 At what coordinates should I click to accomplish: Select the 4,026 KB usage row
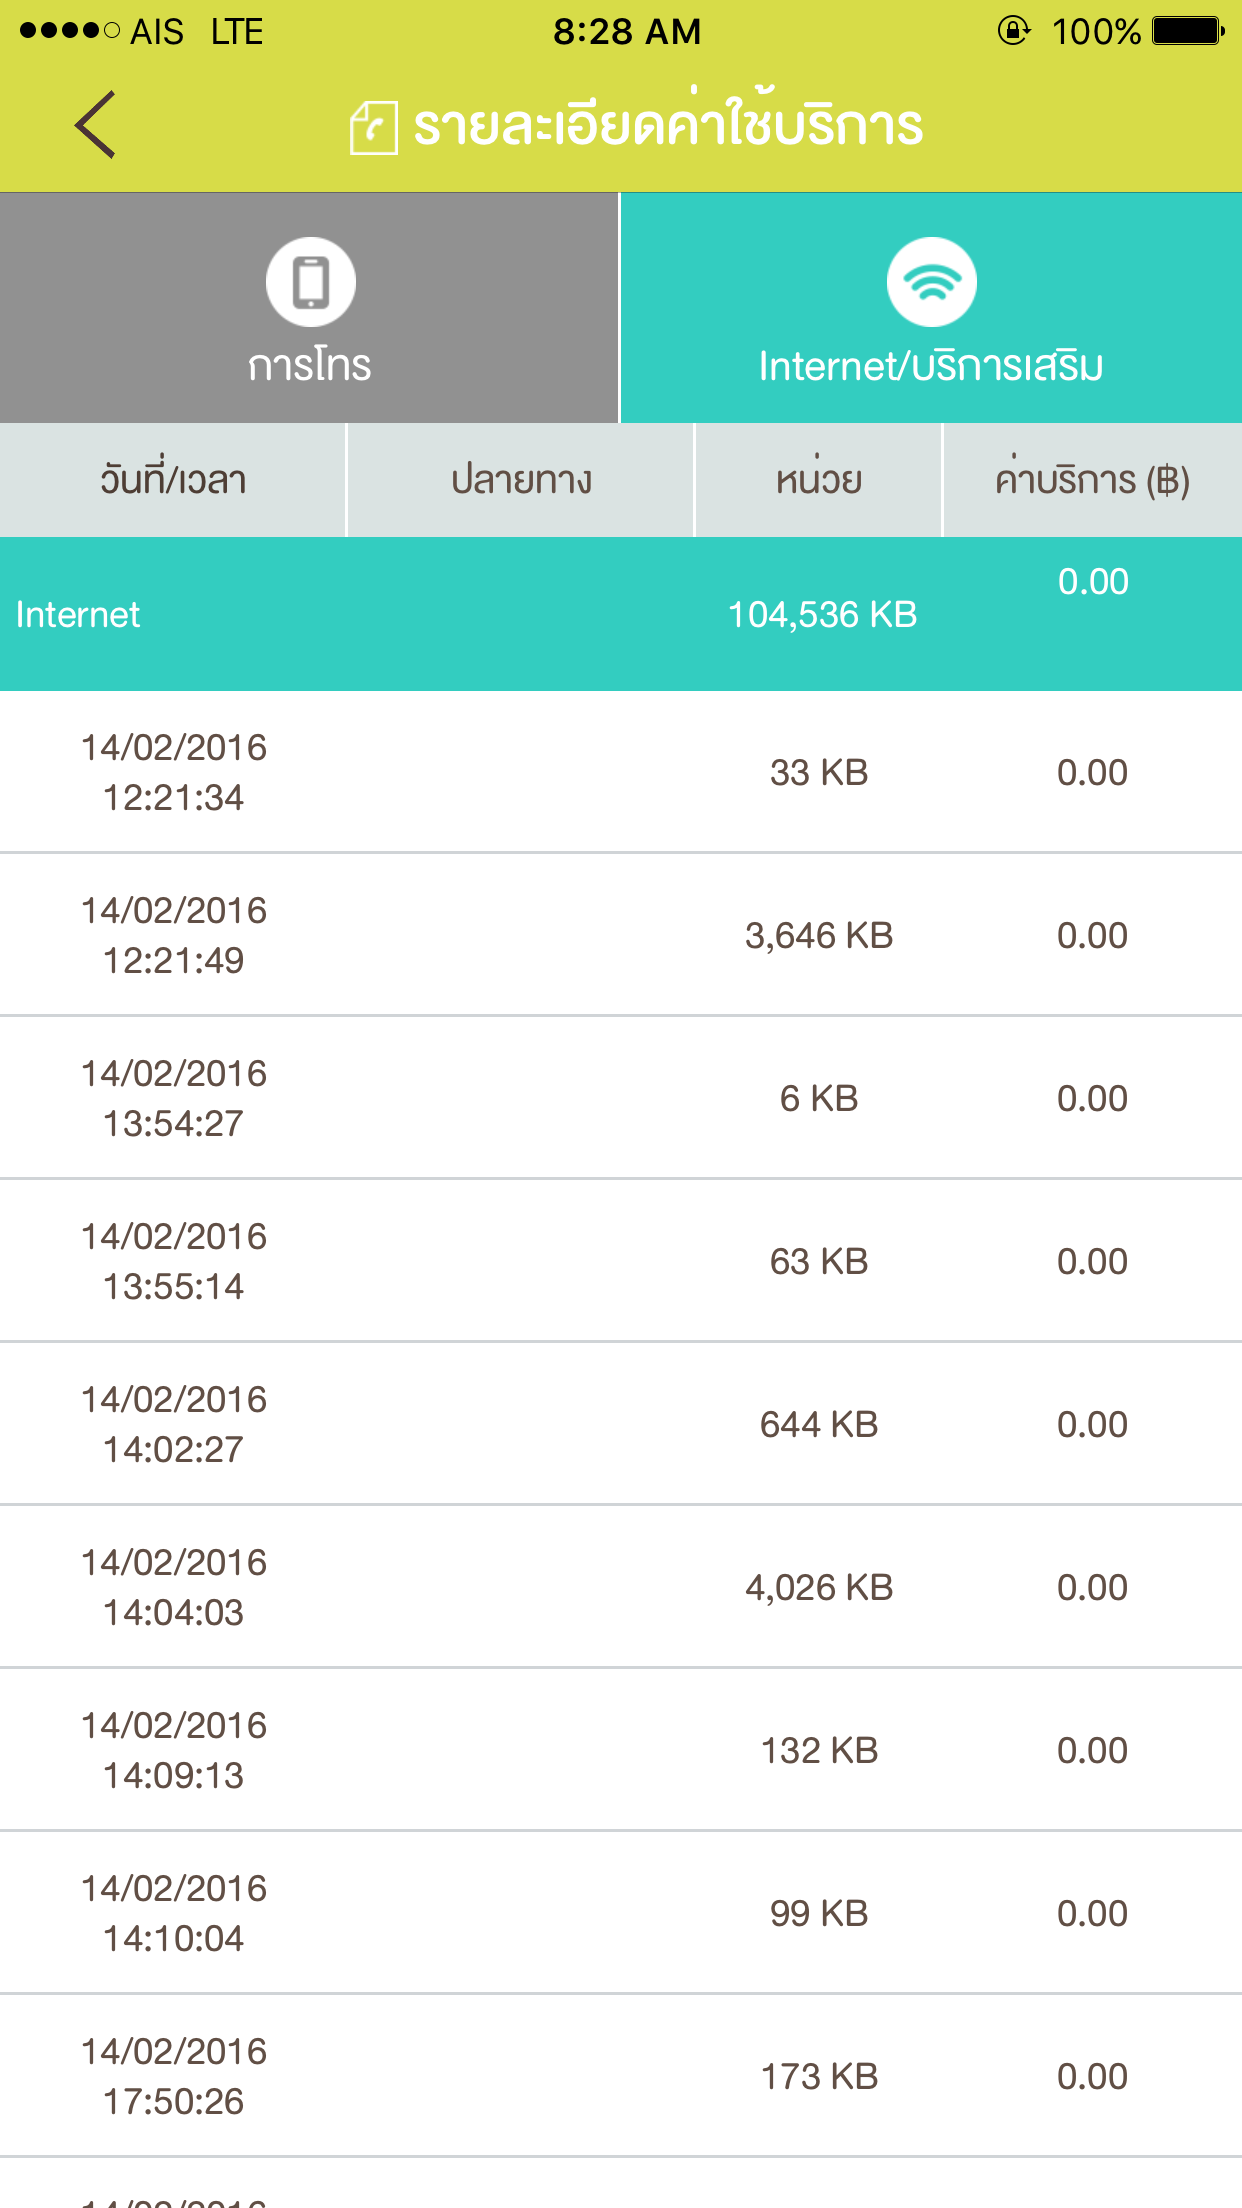621,1587
